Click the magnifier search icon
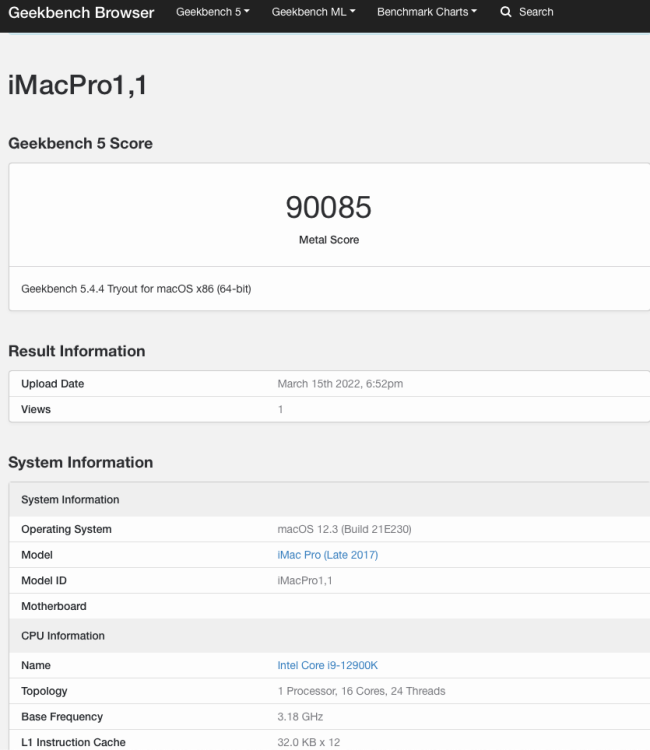The width and height of the screenshot is (650, 750). click(x=506, y=12)
